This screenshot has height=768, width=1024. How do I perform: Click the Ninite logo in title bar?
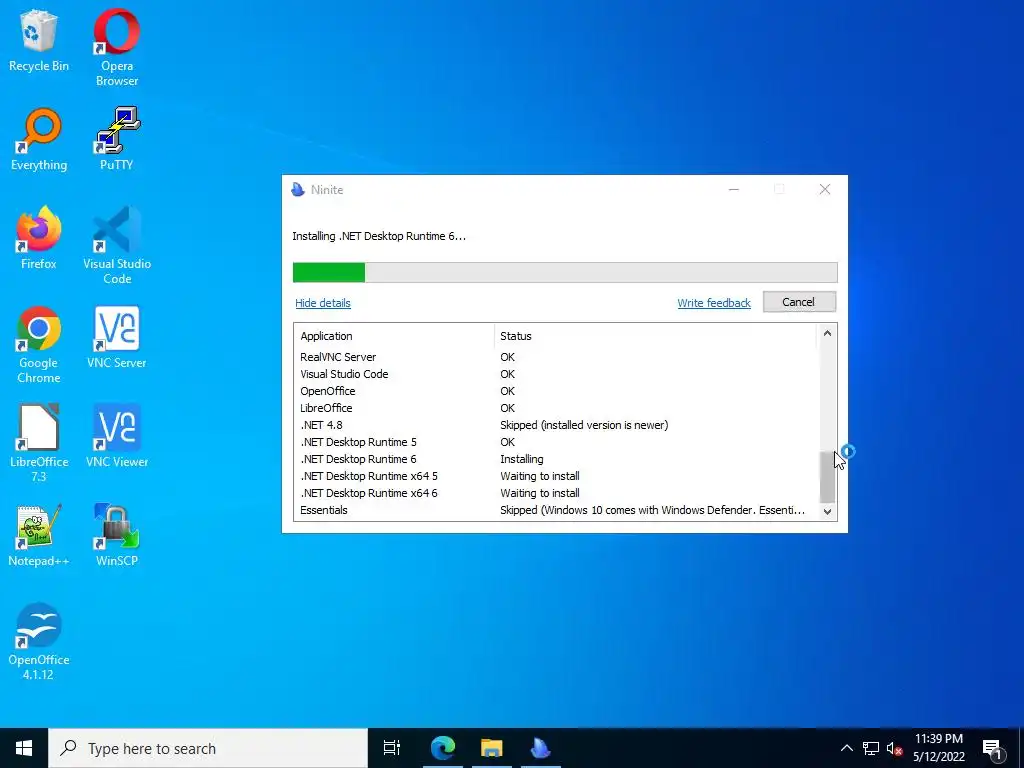pyautogui.click(x=298, y=189)
